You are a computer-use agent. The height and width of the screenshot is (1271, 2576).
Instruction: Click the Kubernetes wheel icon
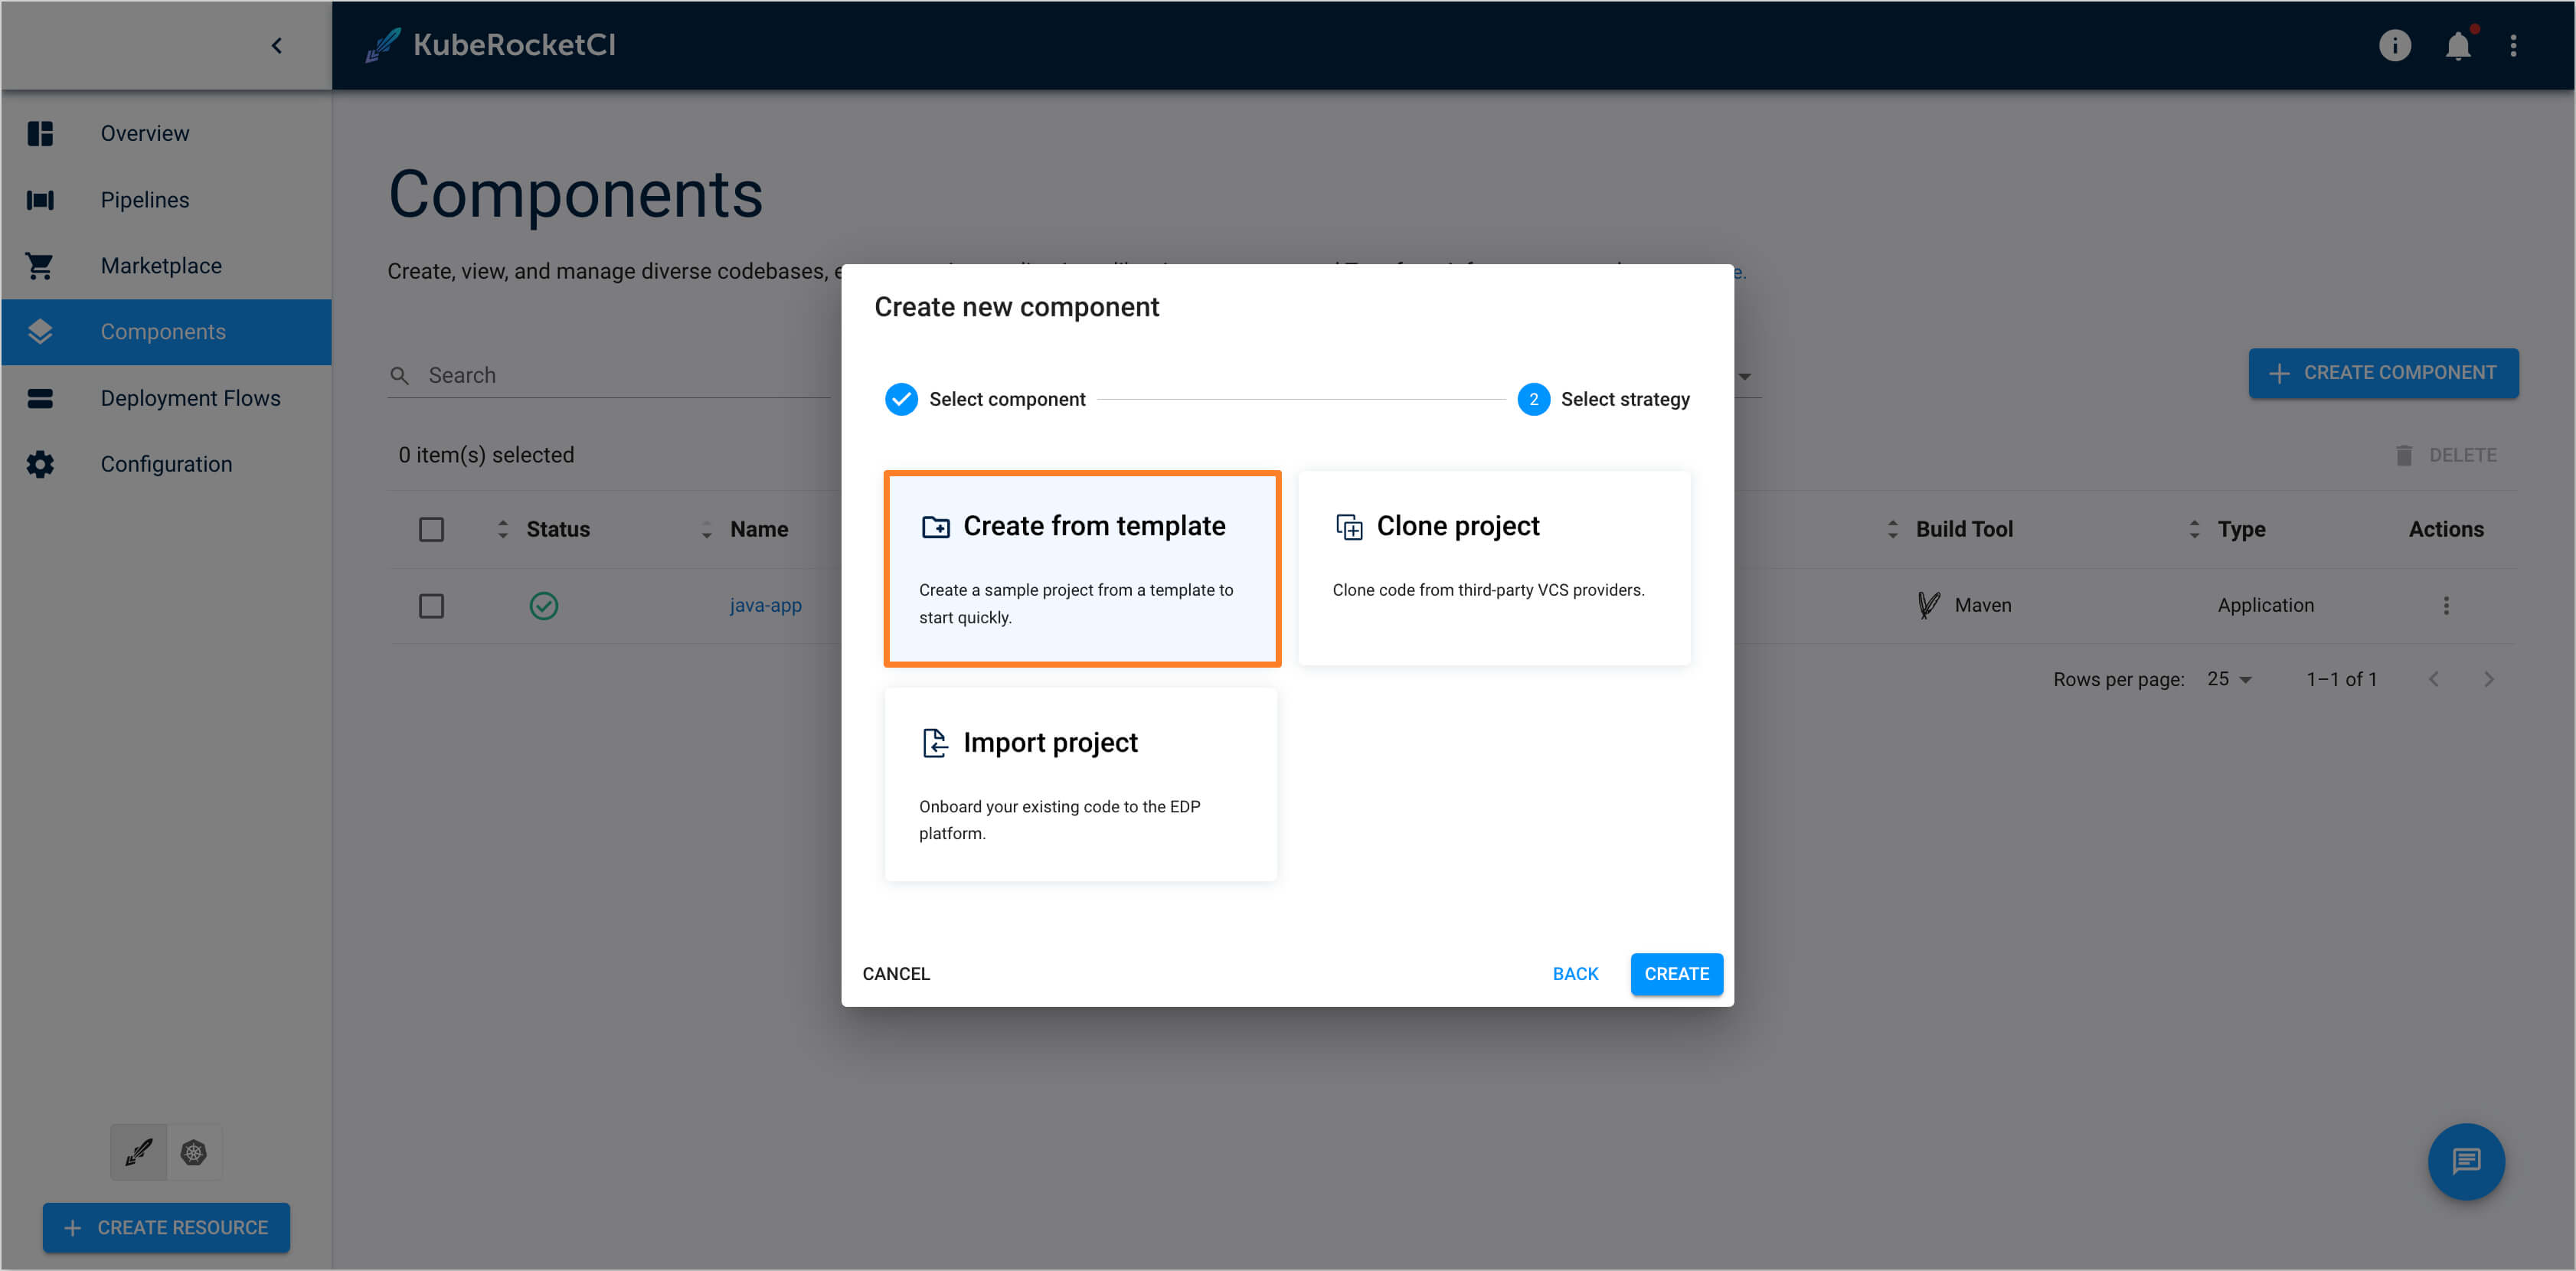coord(194,1152)
